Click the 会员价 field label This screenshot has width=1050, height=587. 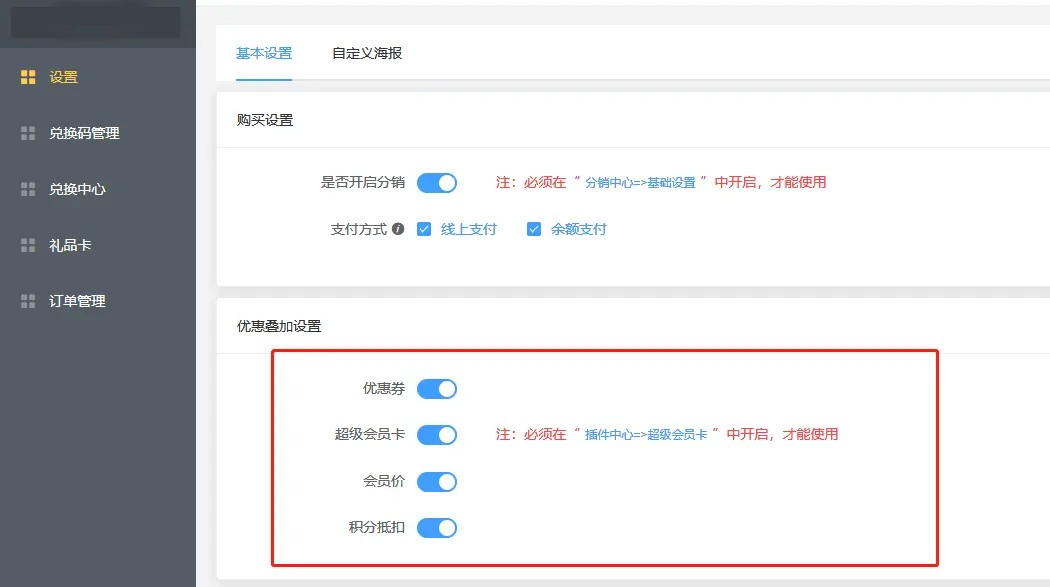pos(384,481)
